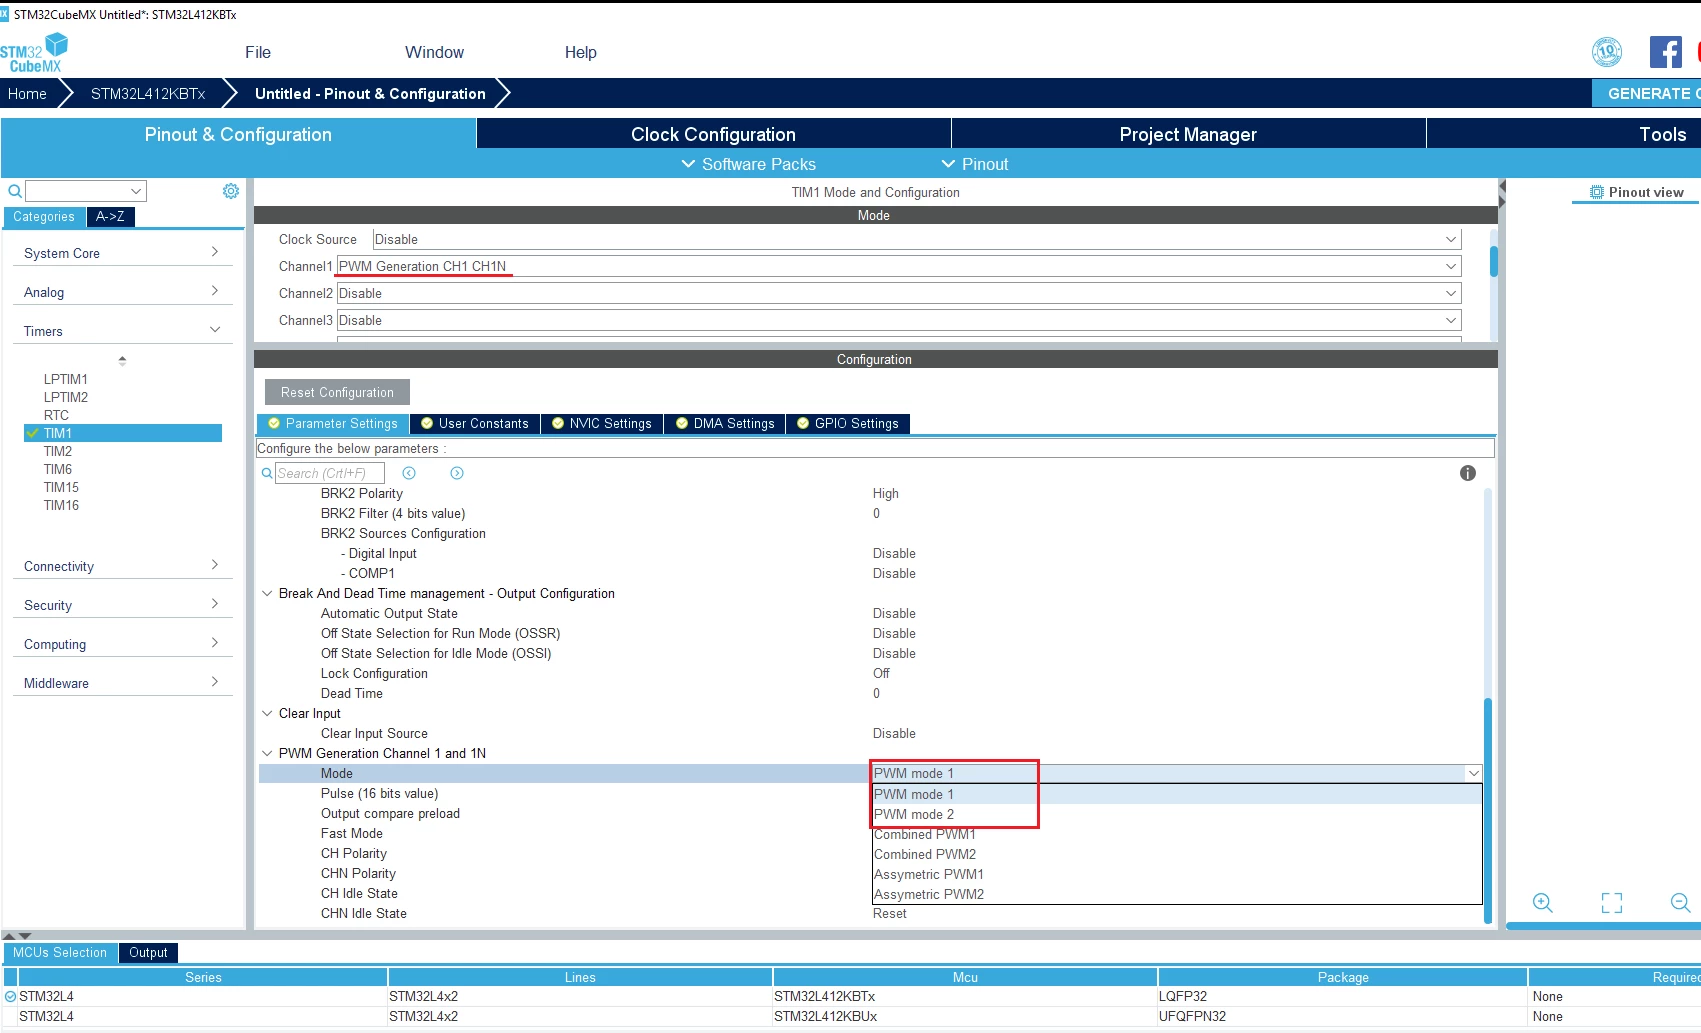Screen dimensions: 1701x1033
Task: Click the categories search combo box
Action: click(x=86, y=191)
